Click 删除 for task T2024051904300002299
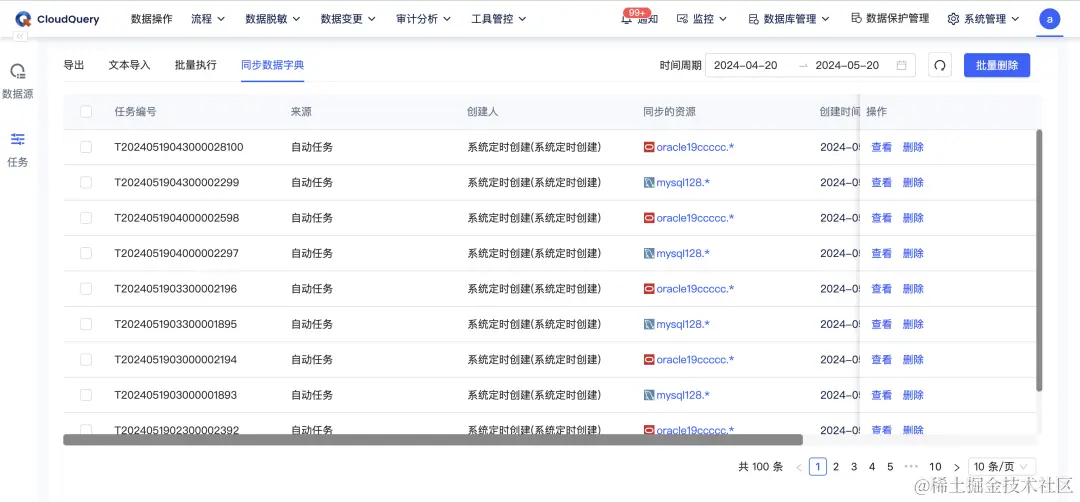This screenshot has height=502, width=1080. click(x=913, y=182)
